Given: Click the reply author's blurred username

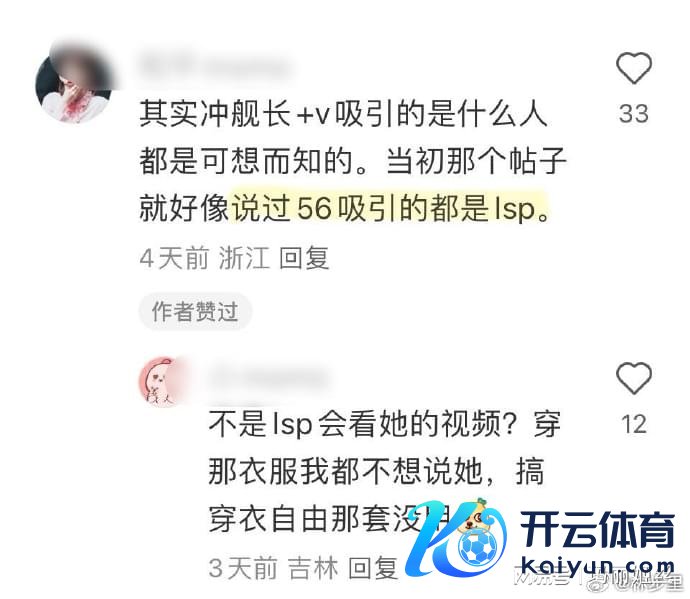Looking at the screenshot, I should (x=269, y=379).
